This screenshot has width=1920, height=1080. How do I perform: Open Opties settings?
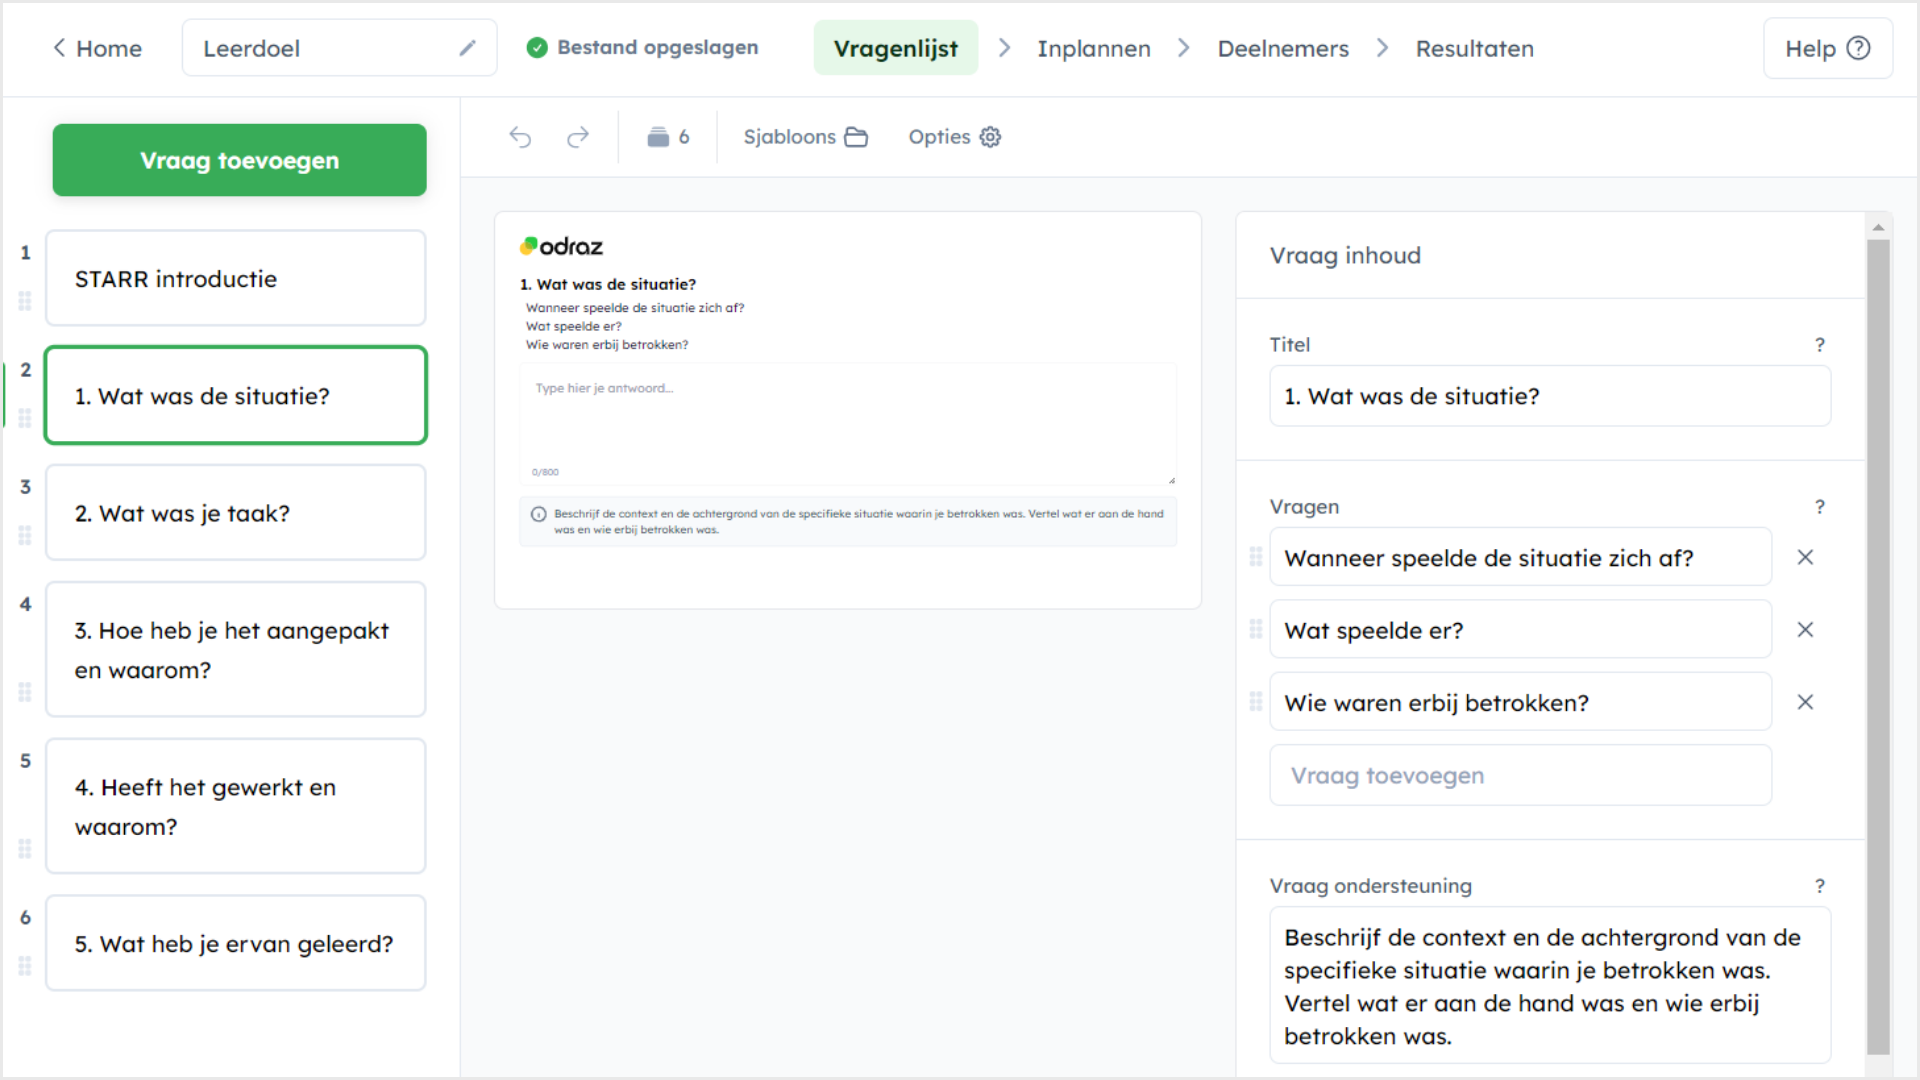click(954, 137)
